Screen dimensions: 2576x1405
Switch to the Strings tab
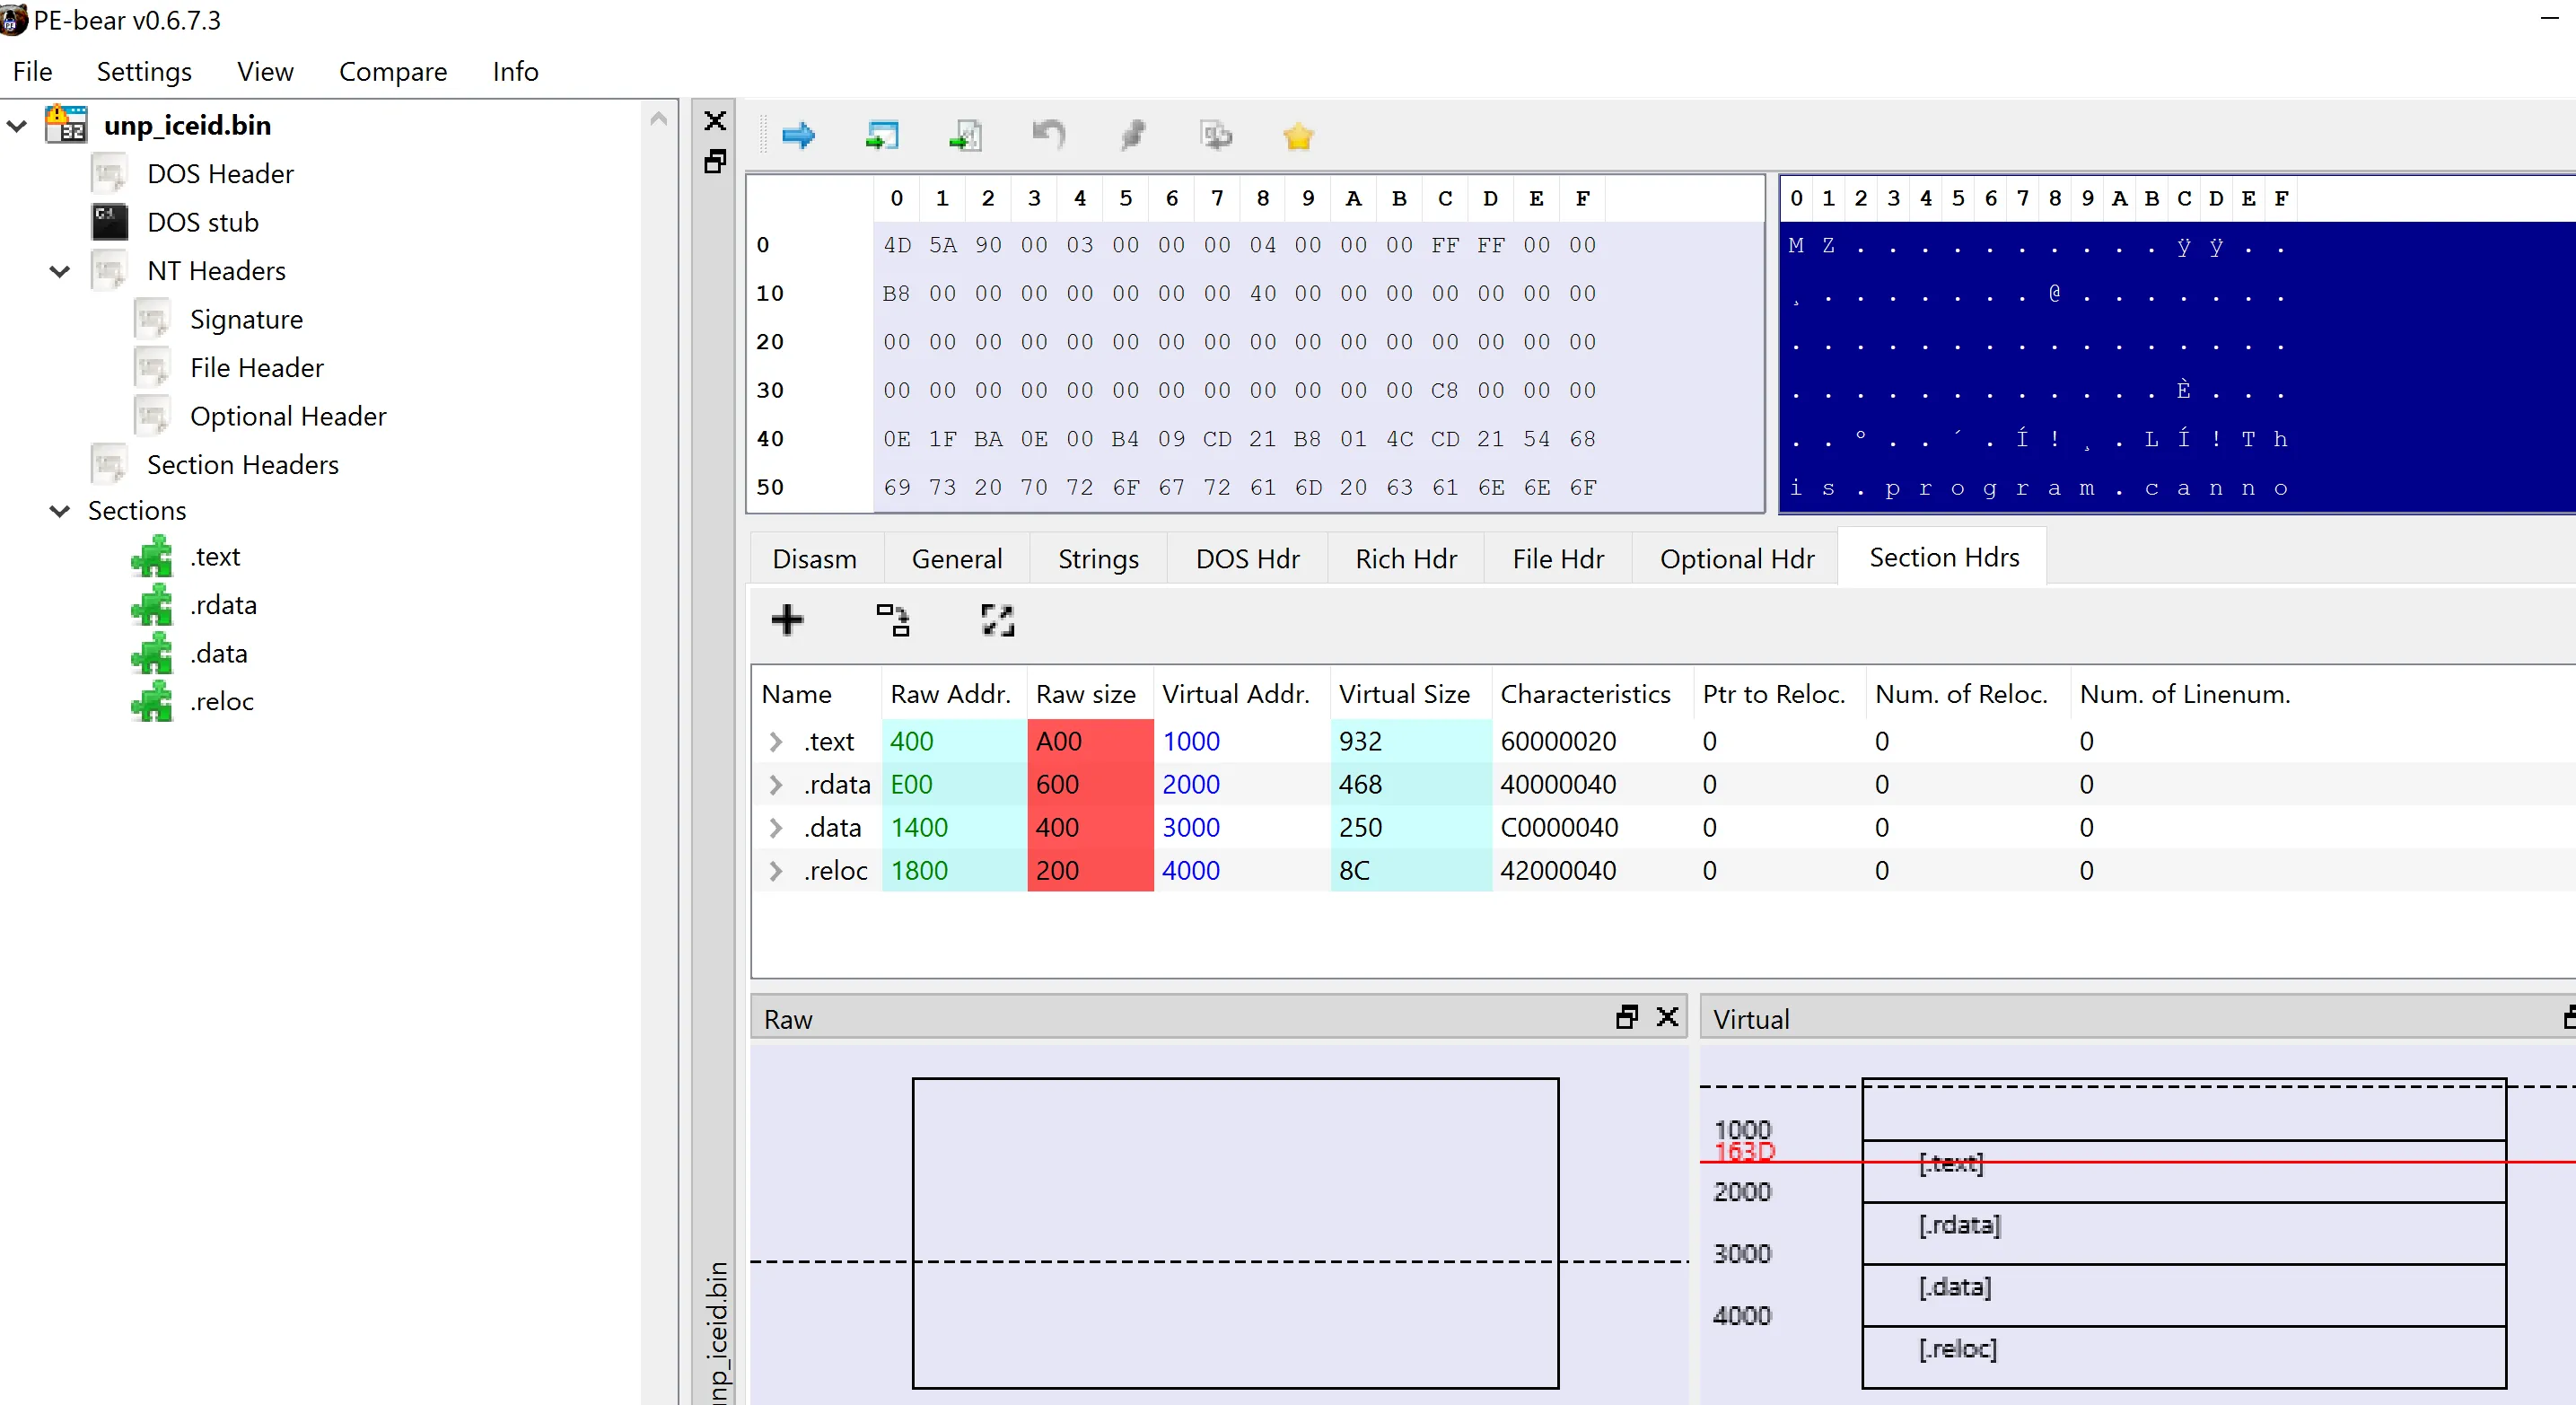pos(1098,559)
